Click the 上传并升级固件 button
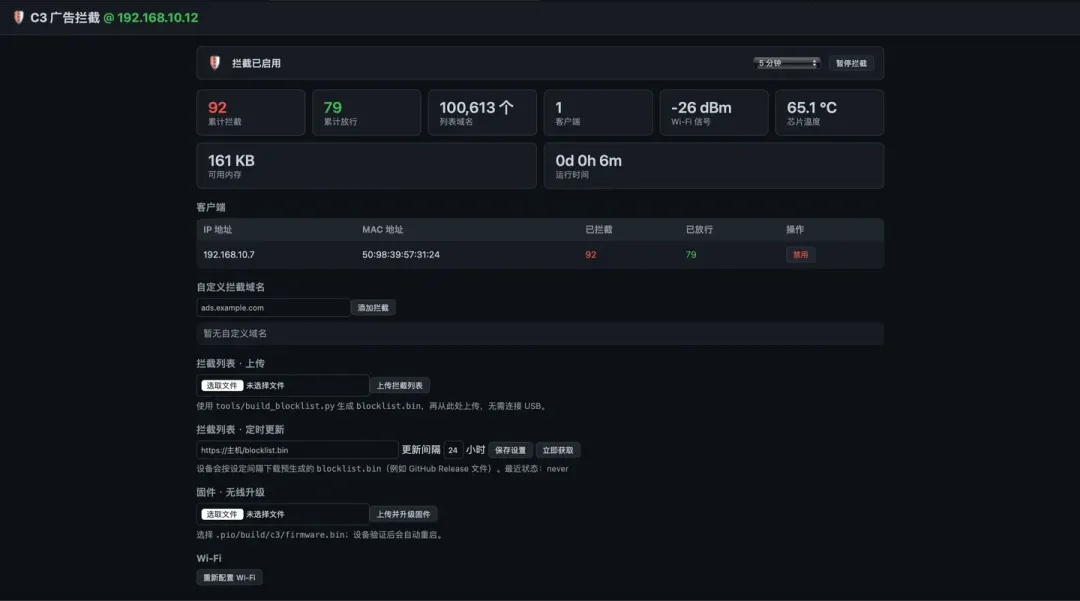Image resolution: width=1080 pixels, height=601 pixels. (403, 514)
